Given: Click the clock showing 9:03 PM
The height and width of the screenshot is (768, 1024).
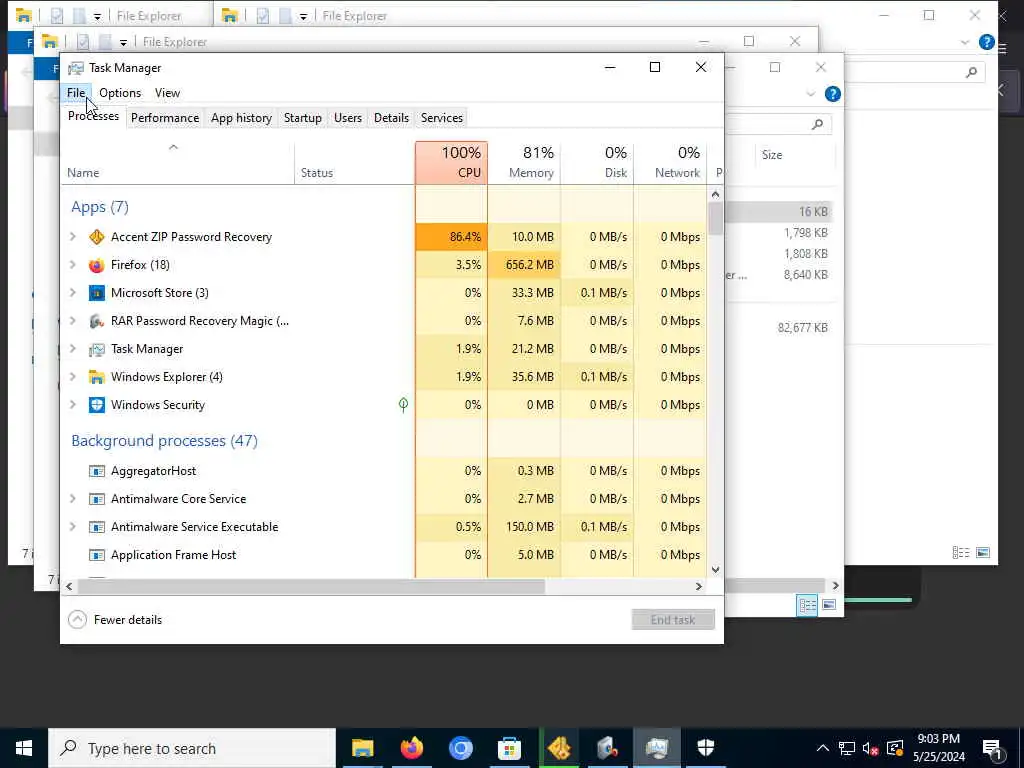Looking at the screenshot, I should (x=938, y=748).
